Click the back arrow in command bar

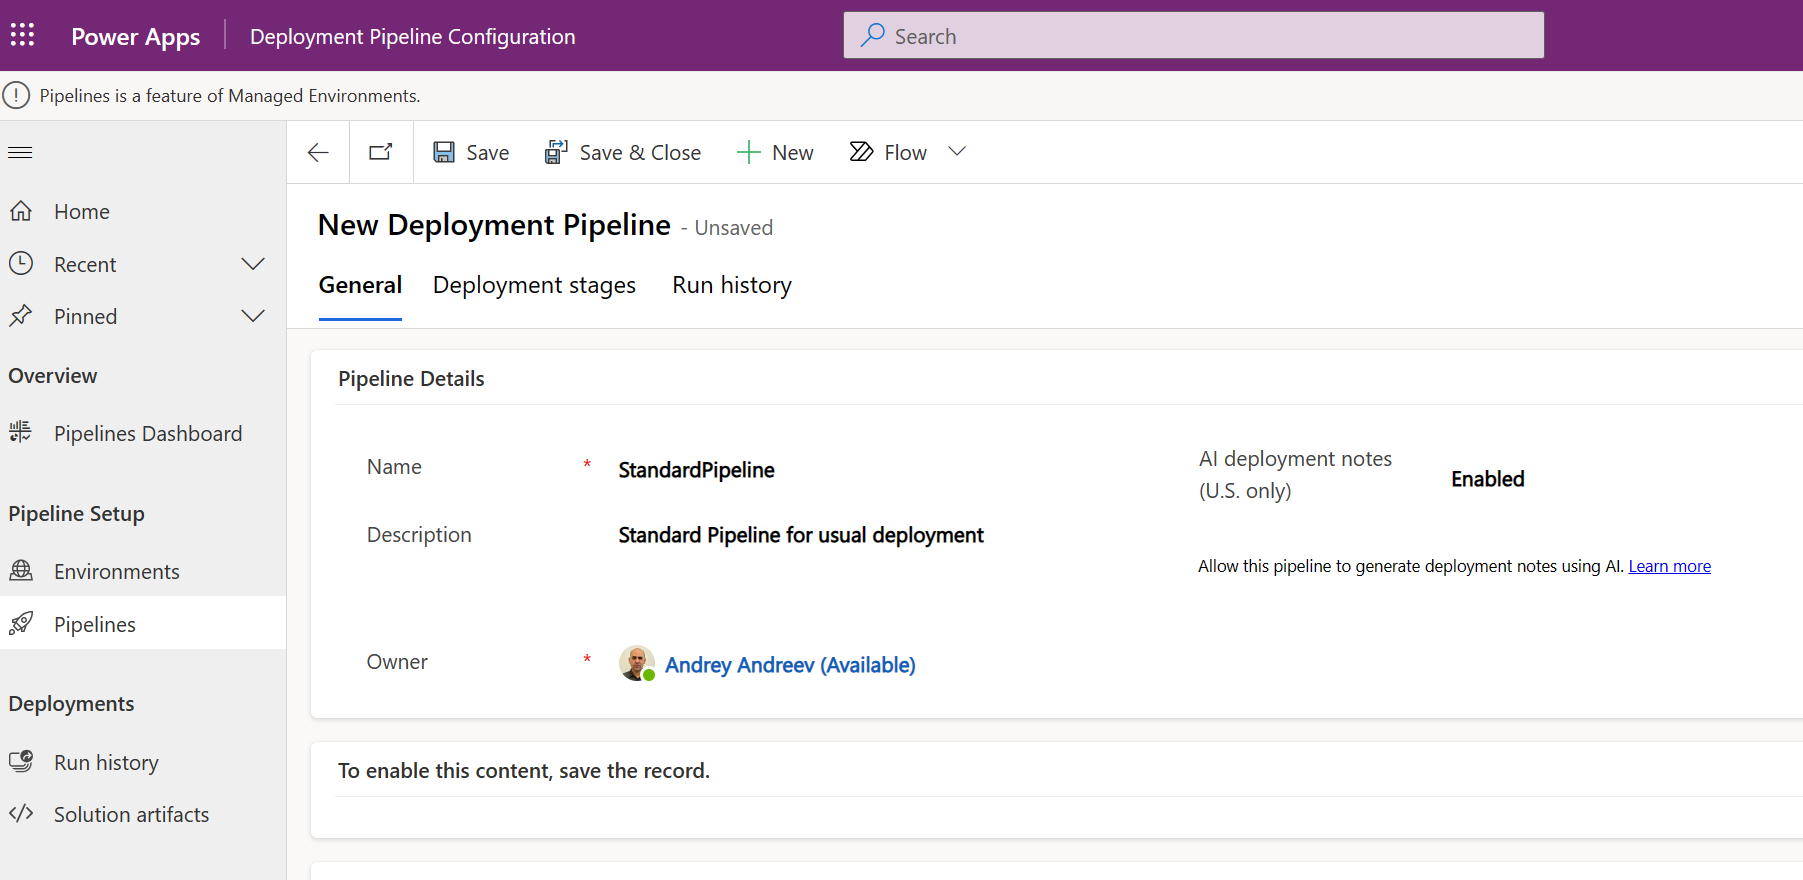coord(318,152)
